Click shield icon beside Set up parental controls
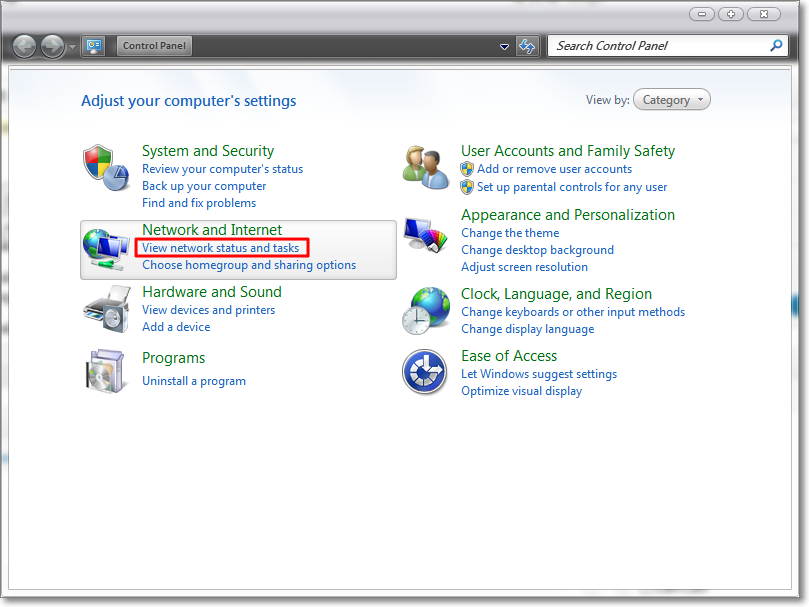 (467, 187)
